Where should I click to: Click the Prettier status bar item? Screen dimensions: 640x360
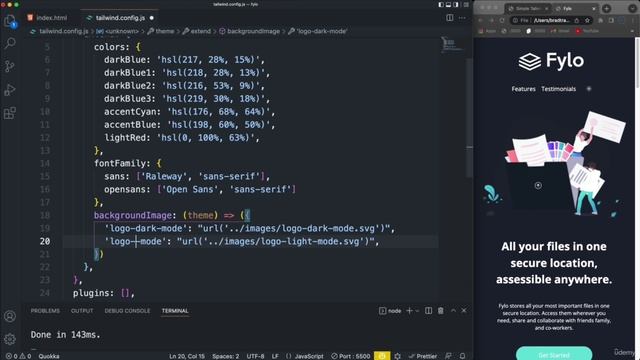[x=423, y=356]
